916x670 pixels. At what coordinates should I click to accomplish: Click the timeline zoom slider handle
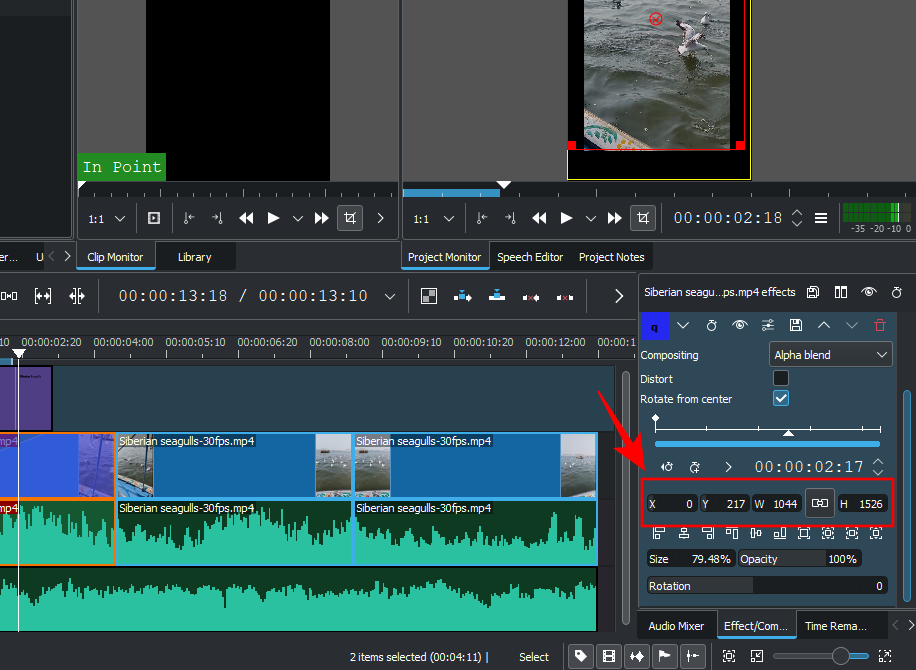[840, 656]
